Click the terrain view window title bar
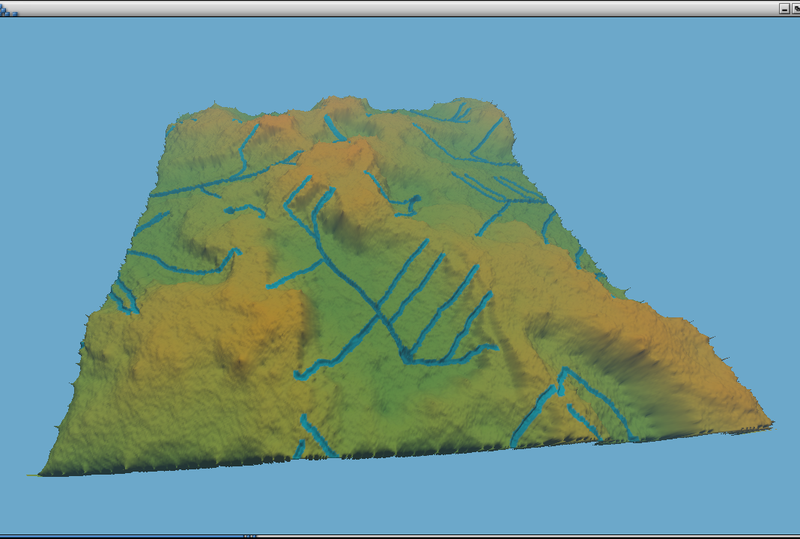Screen dimensions: 800x539 click(398, 9)
